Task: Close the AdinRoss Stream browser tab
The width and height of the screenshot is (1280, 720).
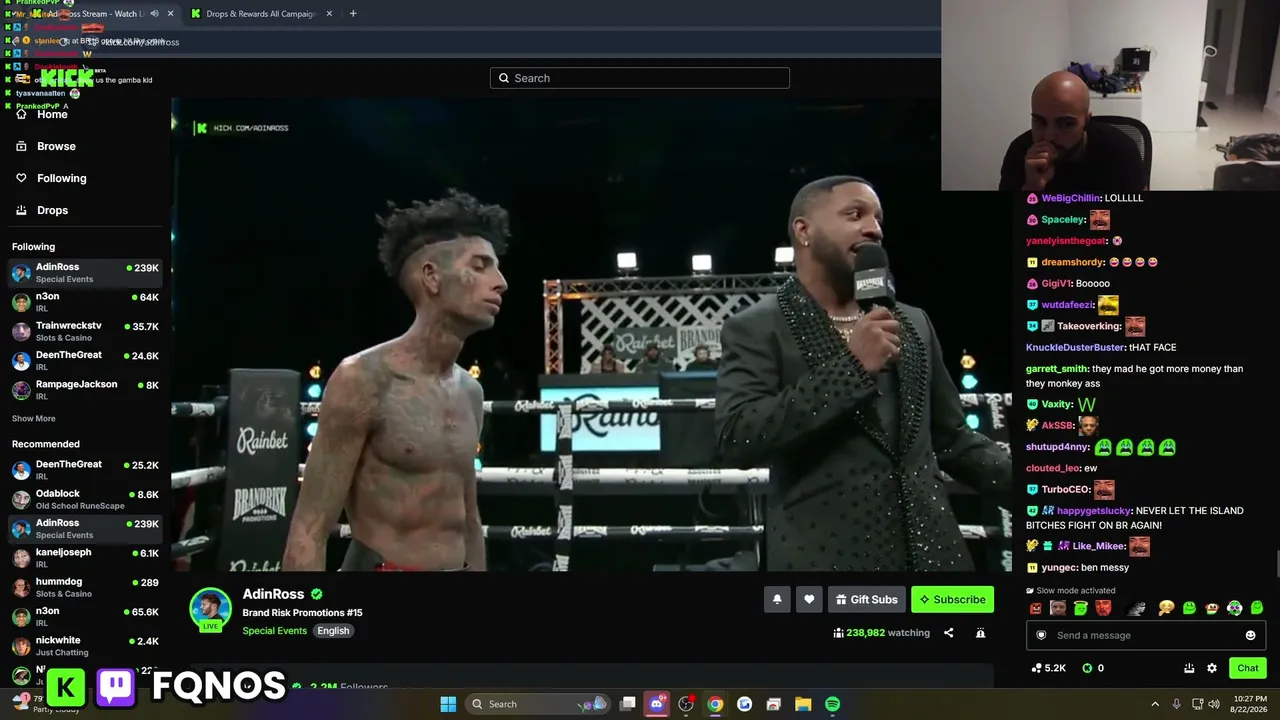Action: 170,14
